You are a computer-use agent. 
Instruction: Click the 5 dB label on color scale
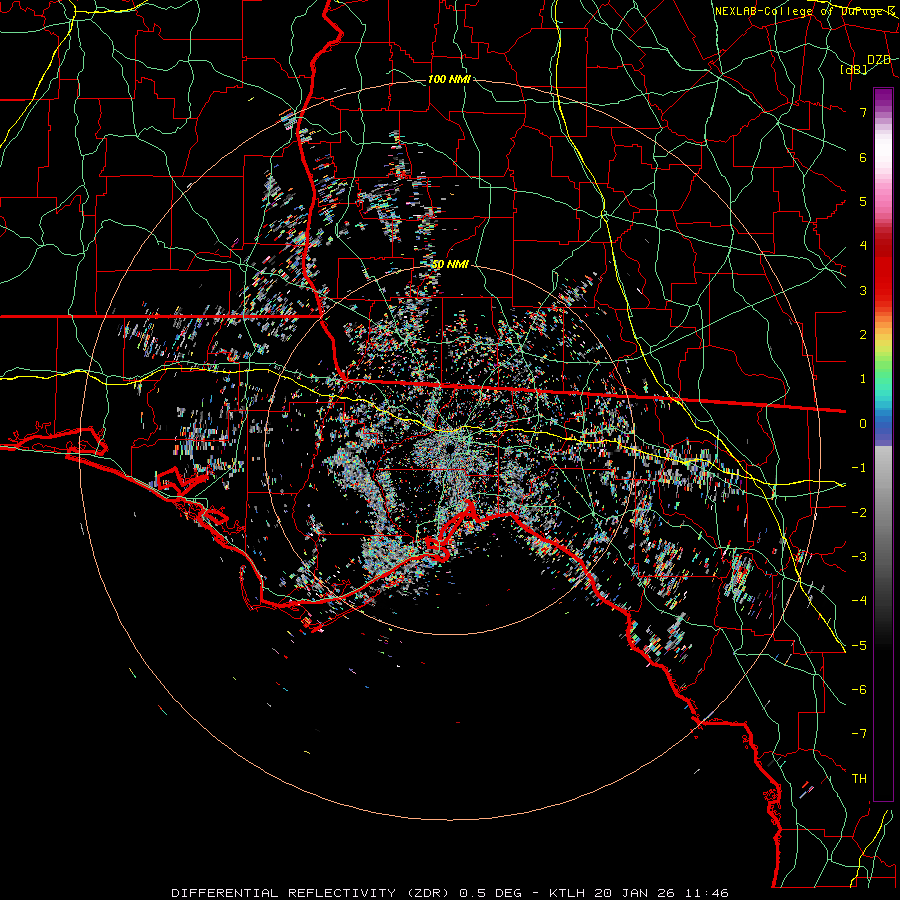pyautogui.click(x=863, y=201)
